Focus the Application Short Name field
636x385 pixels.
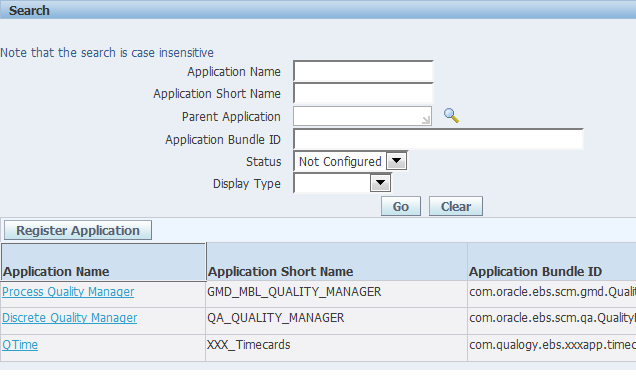pos(363,93)
